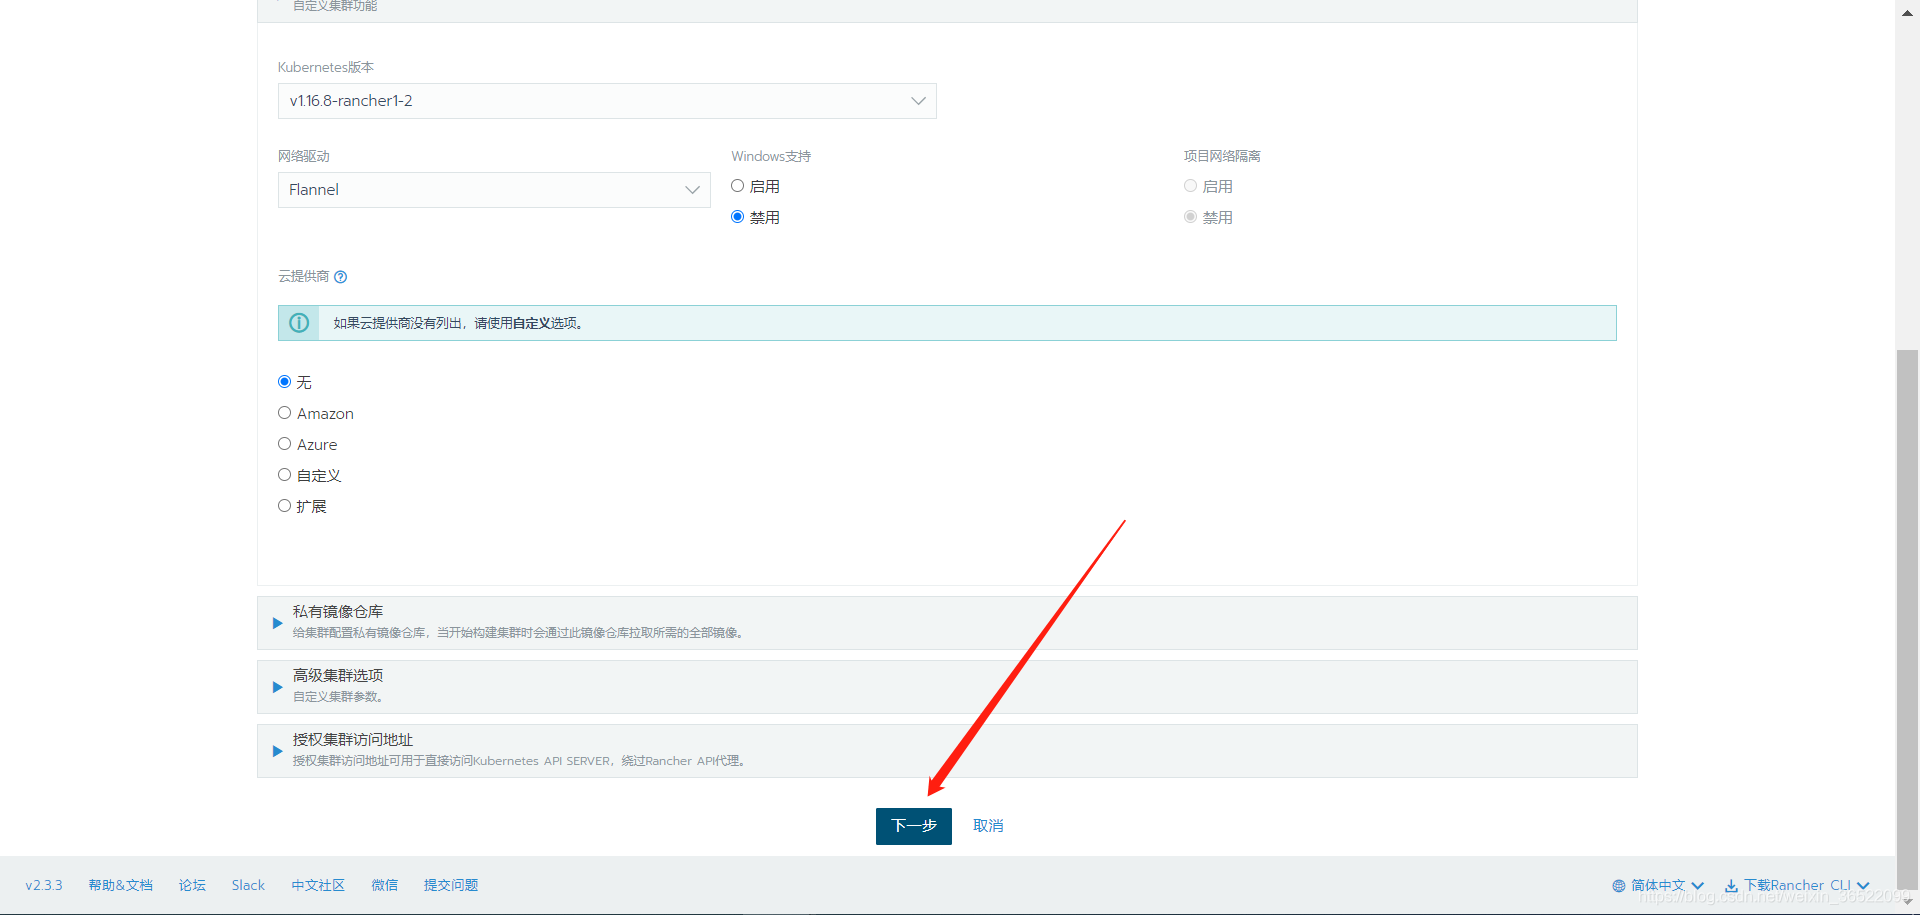The width and height of the screenshot is (1920, 915).
Task: Open the 中文社区 footer link
Action: (x=318, y=886)
